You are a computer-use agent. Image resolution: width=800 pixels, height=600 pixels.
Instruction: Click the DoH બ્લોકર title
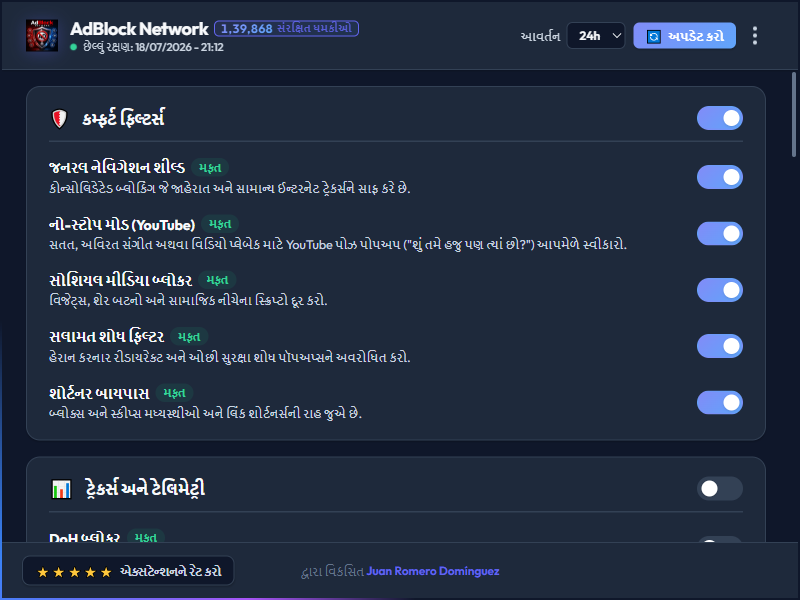(84, 537)
